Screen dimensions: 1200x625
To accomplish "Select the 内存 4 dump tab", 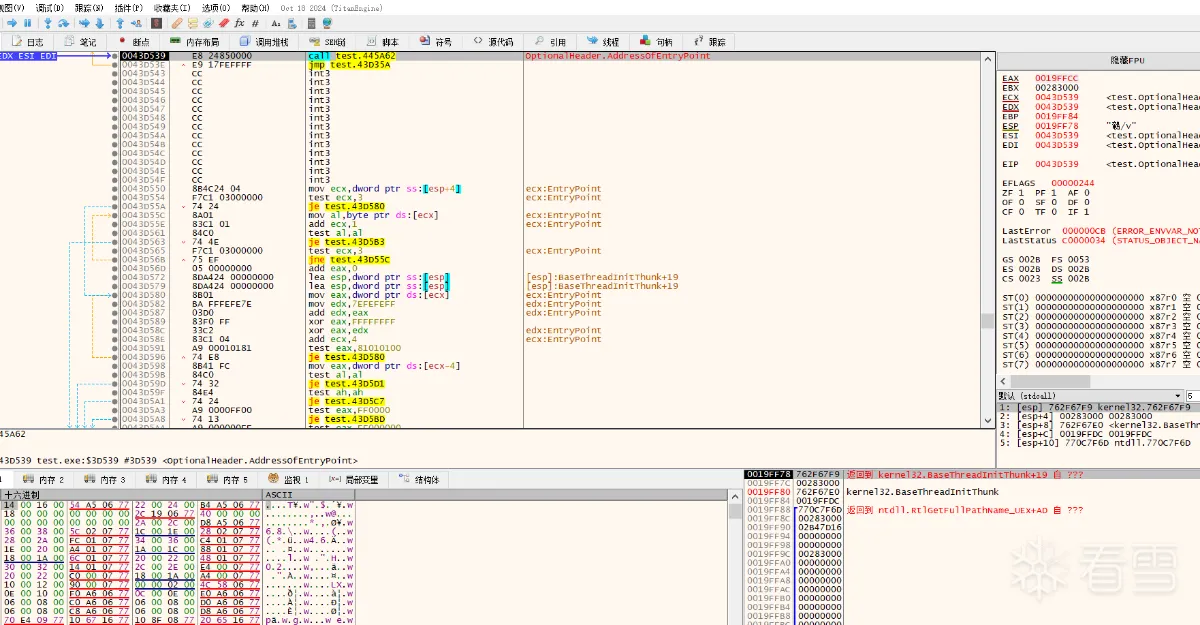I will pos(168,480).
